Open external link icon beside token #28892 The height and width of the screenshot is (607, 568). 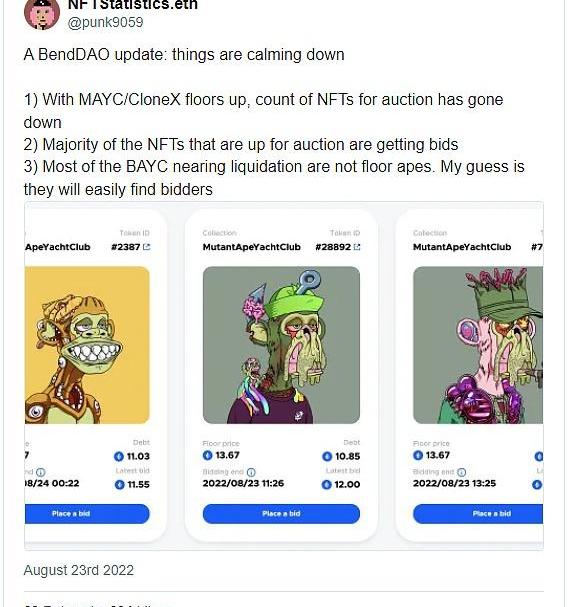tap(357, 247)
